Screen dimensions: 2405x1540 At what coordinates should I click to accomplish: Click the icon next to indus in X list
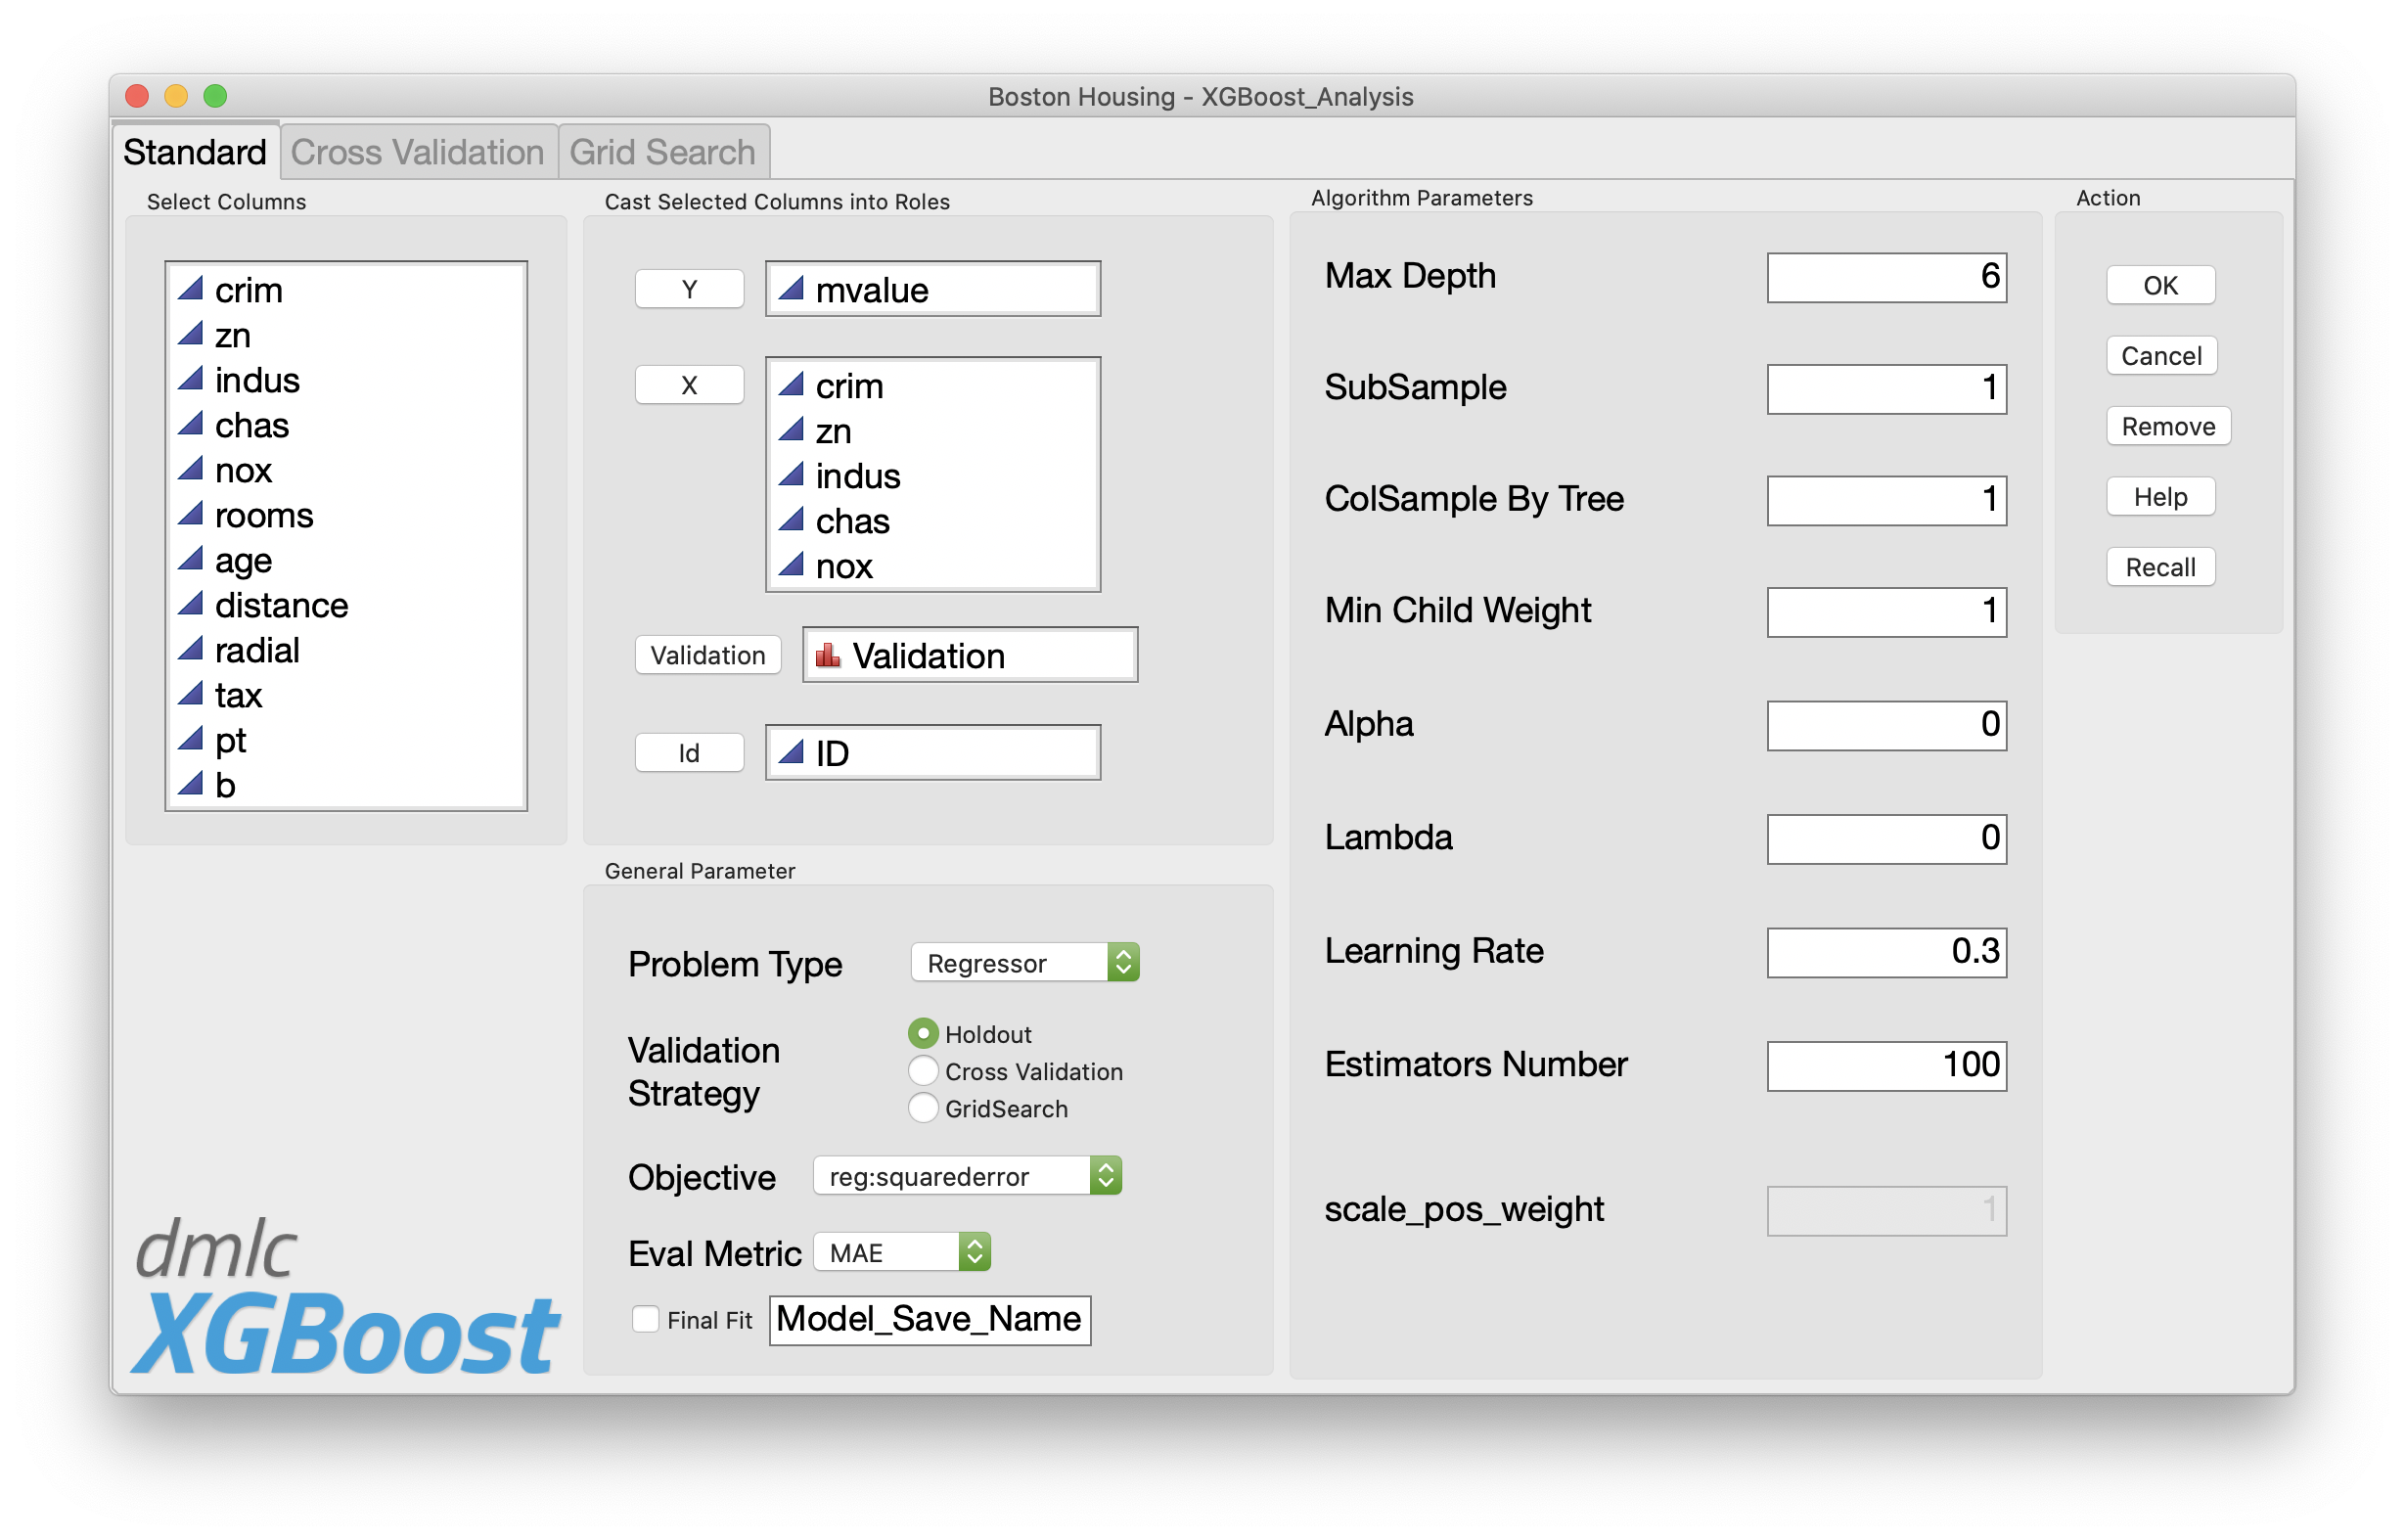click(x=791, y=476)
